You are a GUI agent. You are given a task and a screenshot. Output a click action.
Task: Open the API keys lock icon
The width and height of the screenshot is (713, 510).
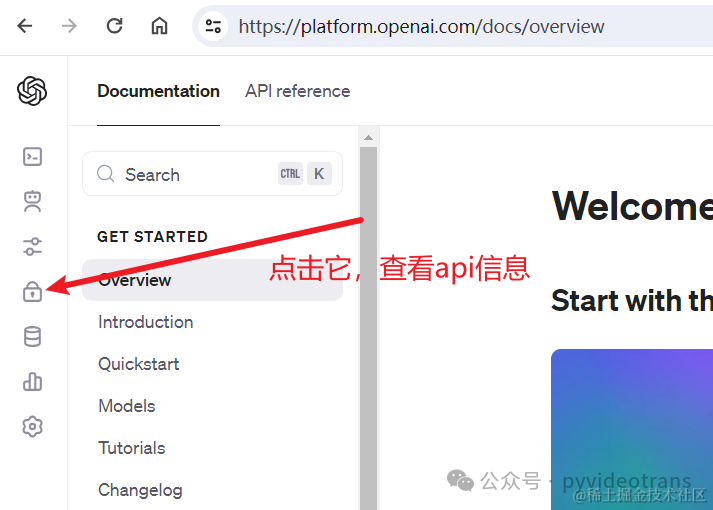pos(32,291)
